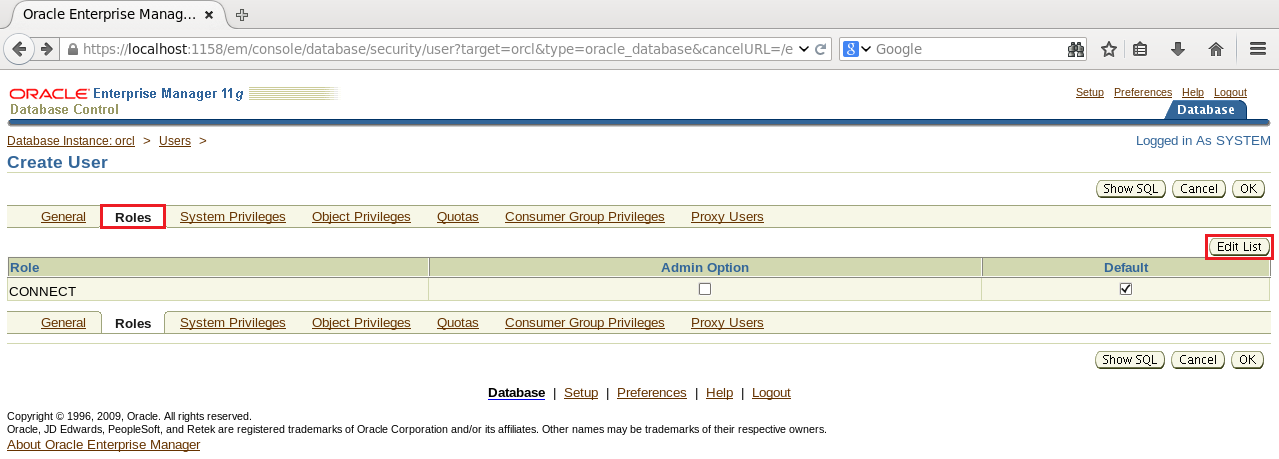Click the footer Database text
This screenshot has width=1279, height=459.
(x=516, y=393)
